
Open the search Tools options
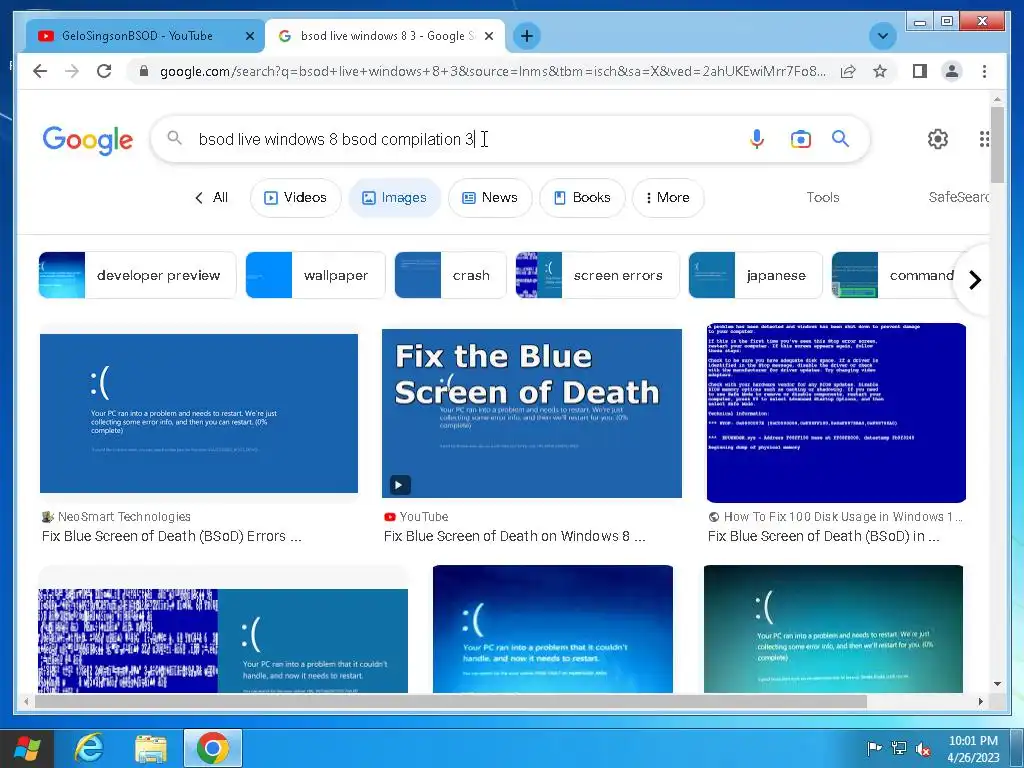[x=822, y=197]
